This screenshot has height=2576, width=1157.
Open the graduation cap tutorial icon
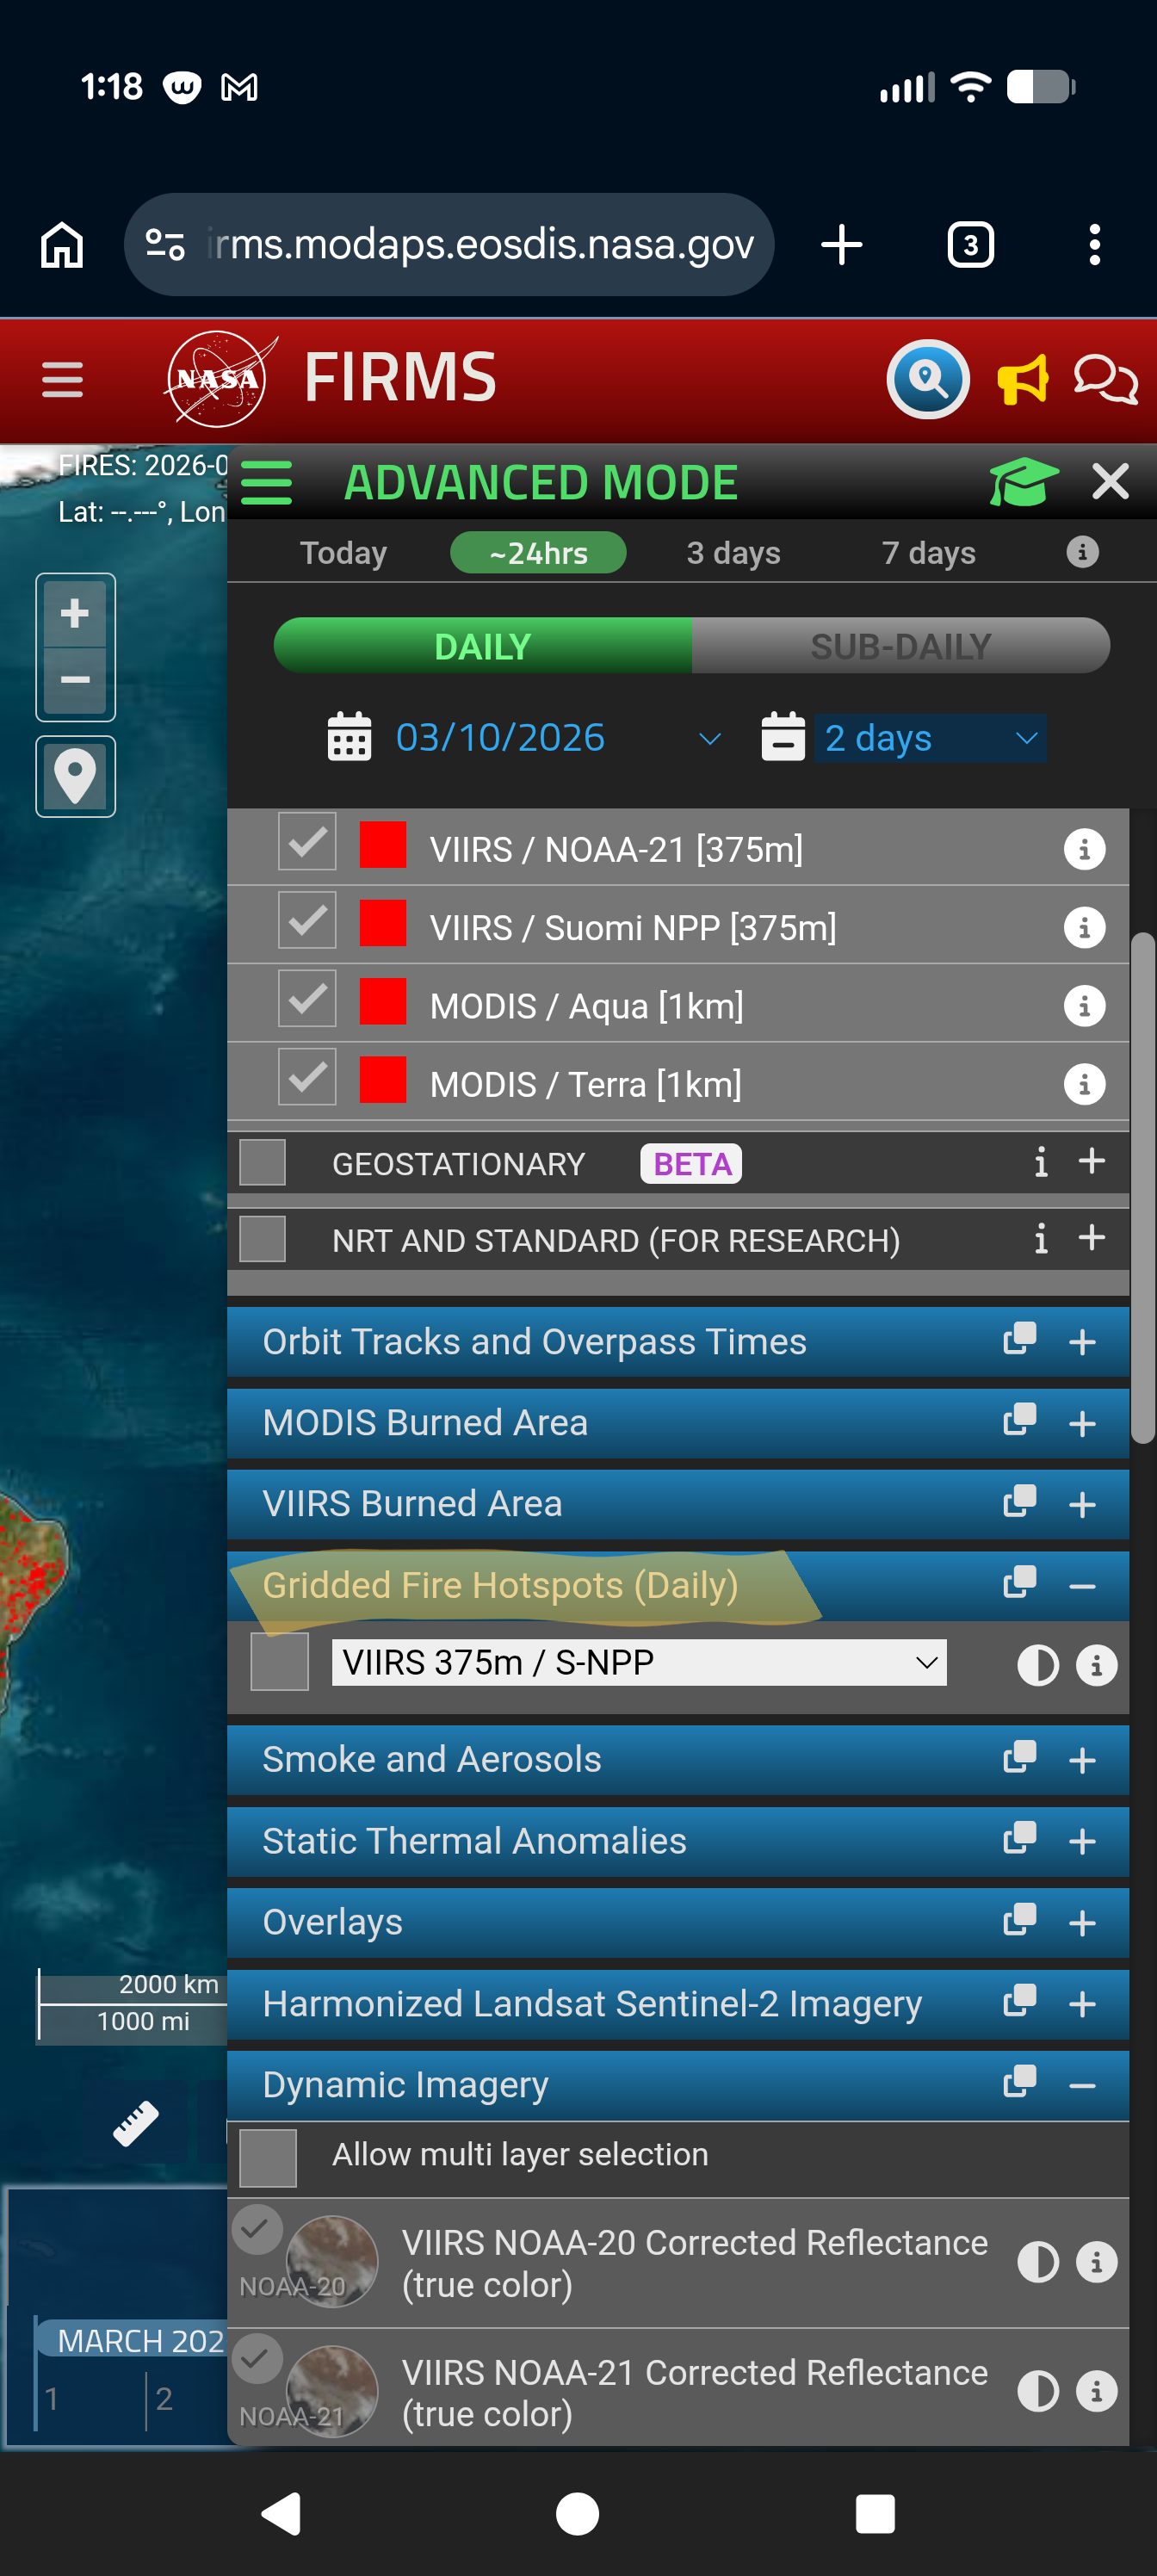point(1023,482)
